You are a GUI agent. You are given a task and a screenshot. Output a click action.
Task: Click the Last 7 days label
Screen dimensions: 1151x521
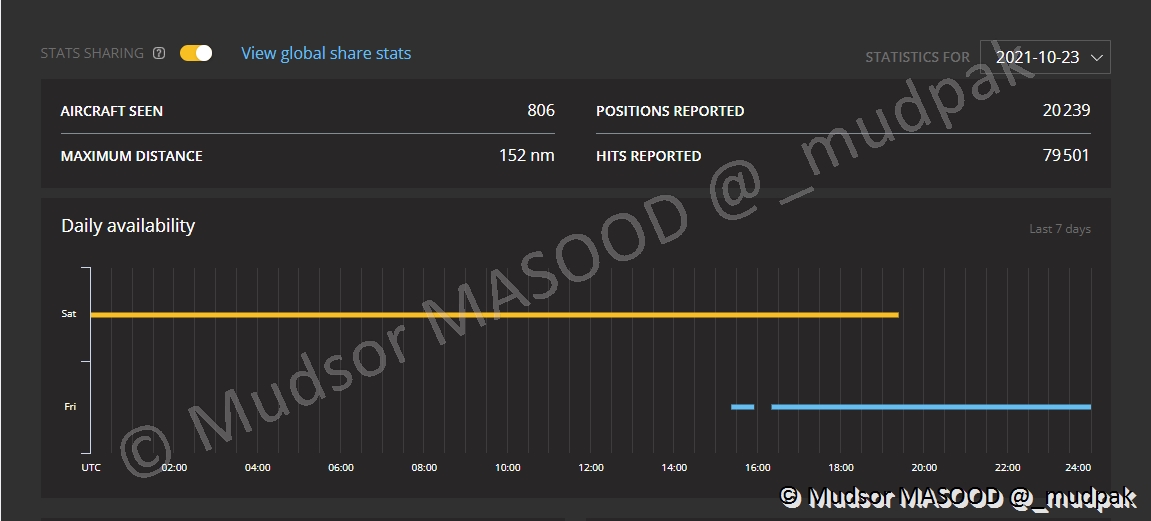tap(1060, 229)
